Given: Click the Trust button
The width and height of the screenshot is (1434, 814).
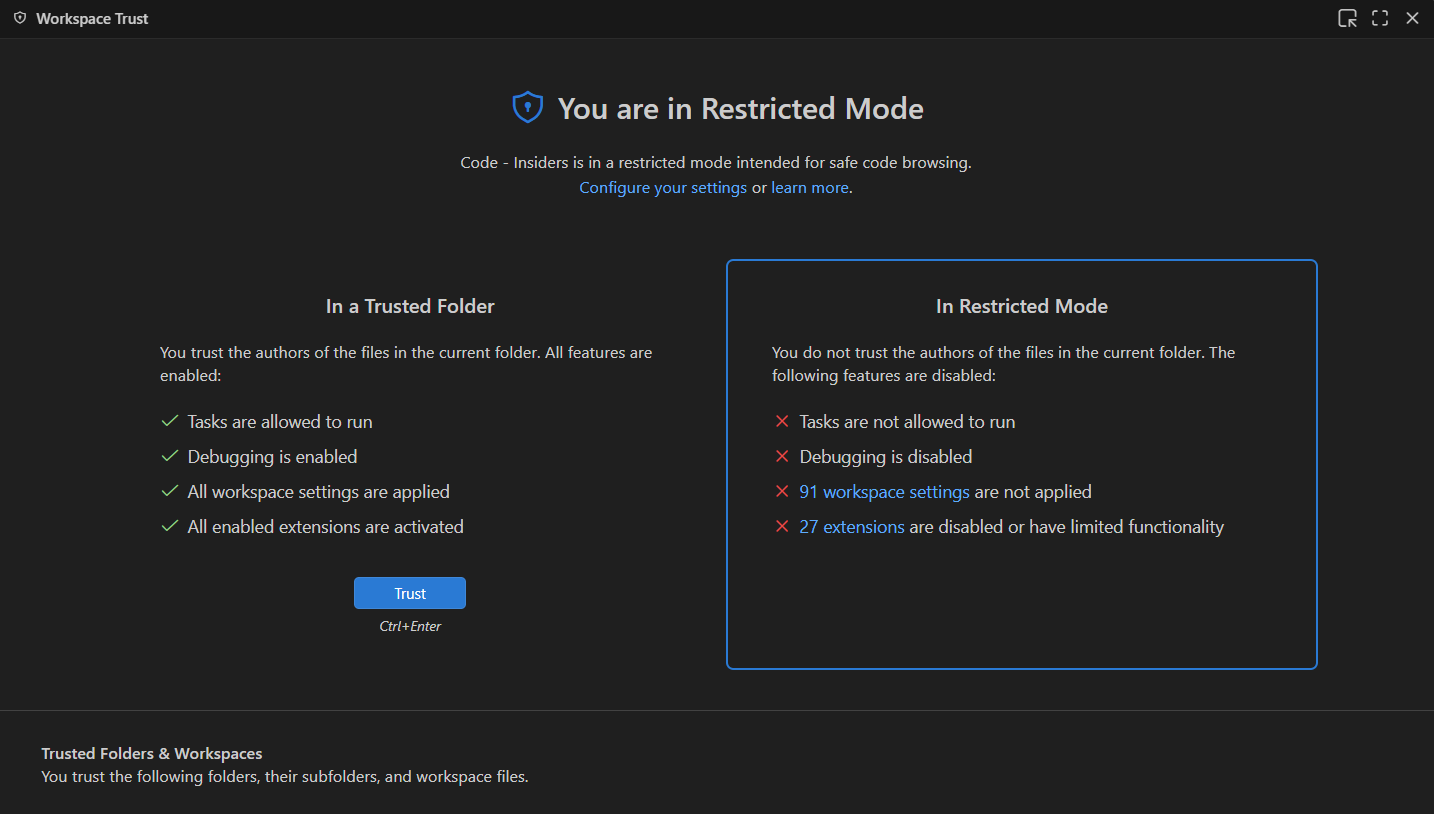Looking at the screenshot, I should pos(410,593).
